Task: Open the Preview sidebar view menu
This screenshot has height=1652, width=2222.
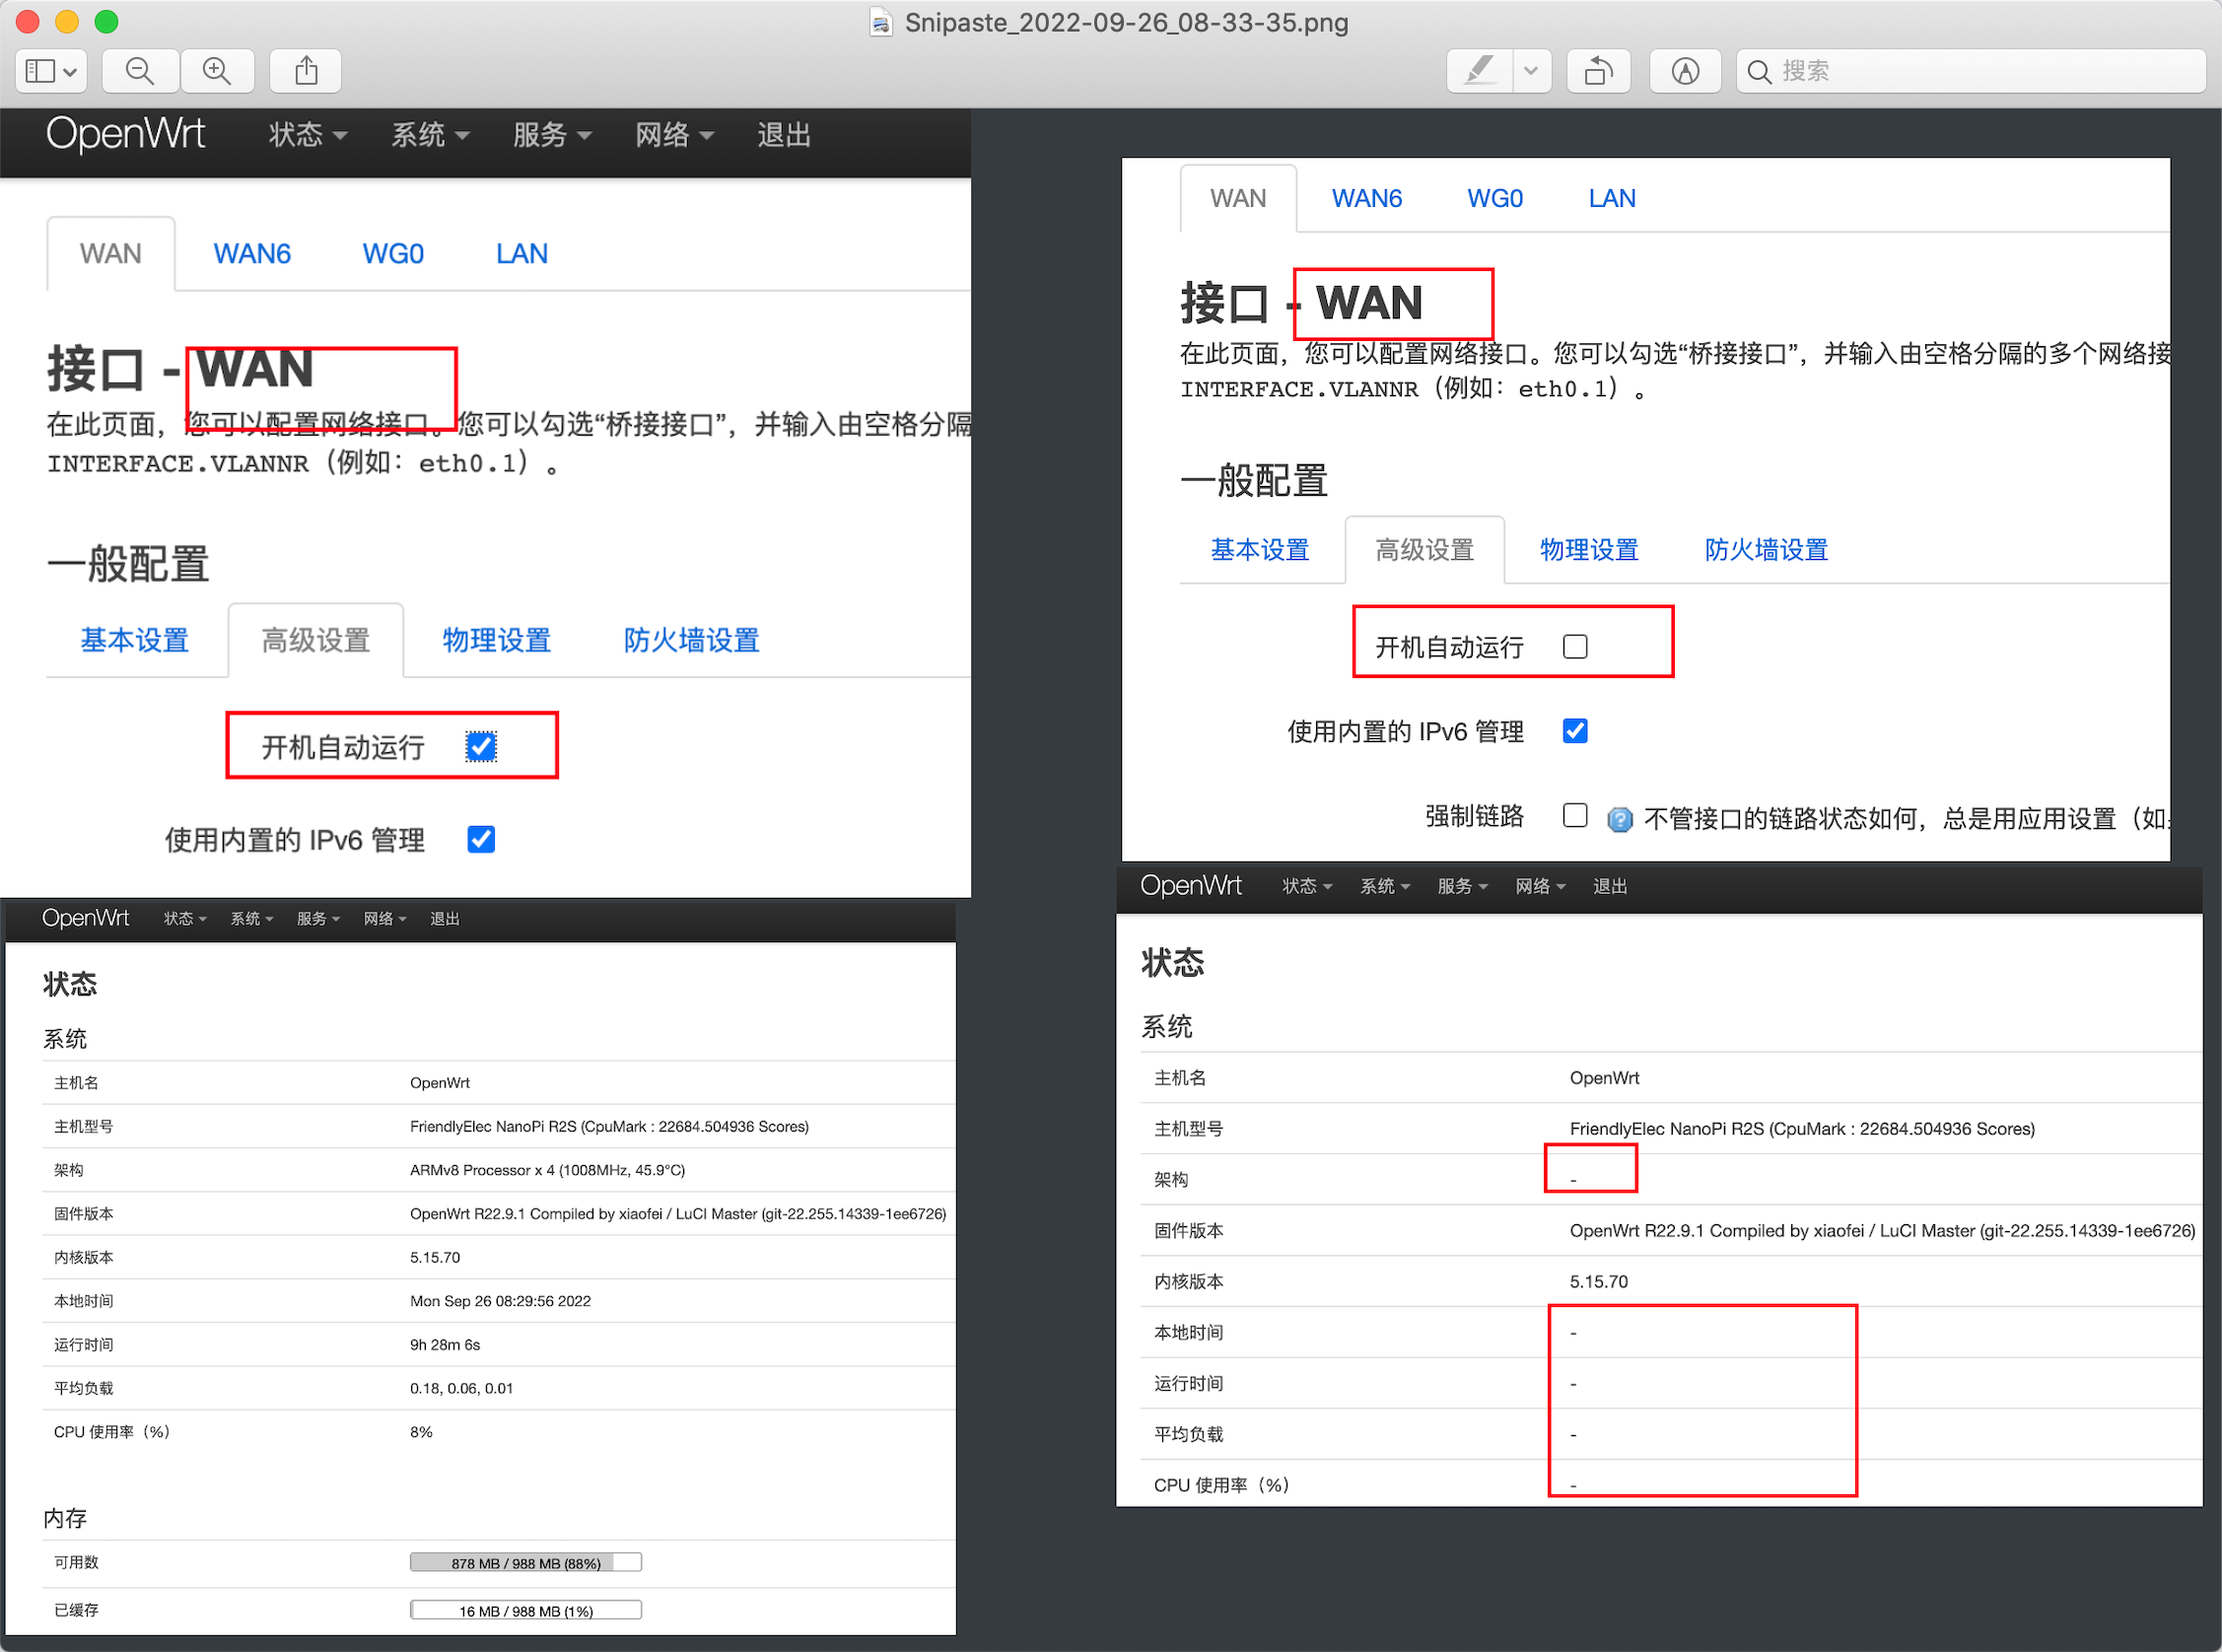Action: click(52, 71)
